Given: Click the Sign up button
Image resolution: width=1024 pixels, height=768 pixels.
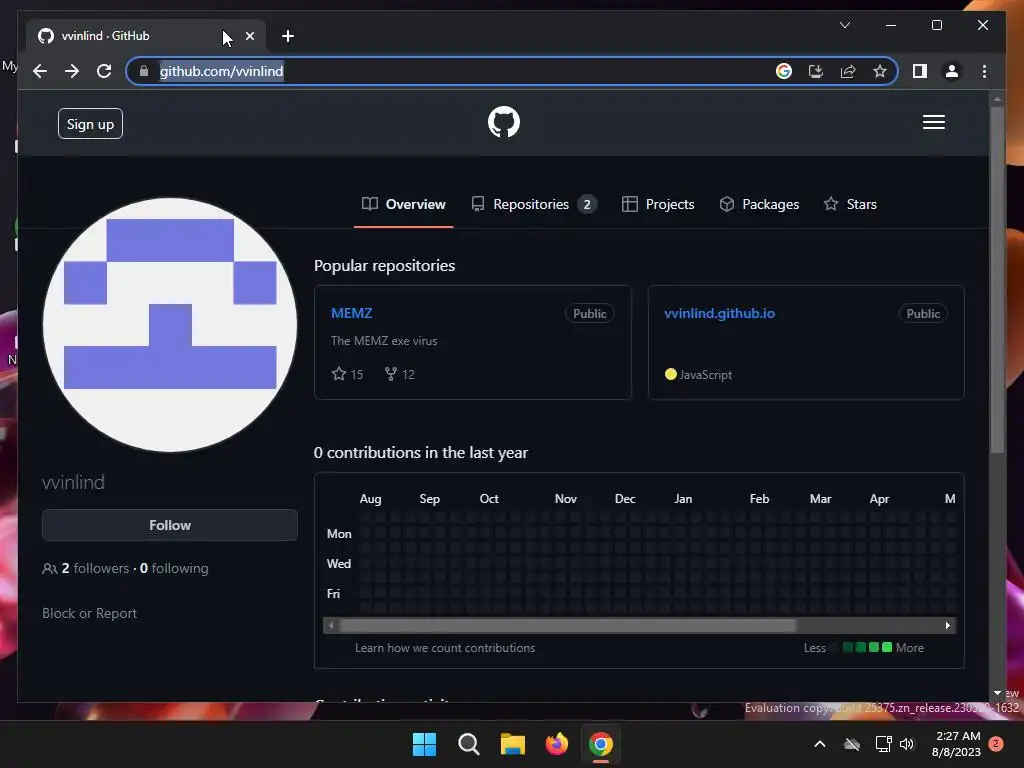Looking at the screenshot, I should [x=90, y=124].
